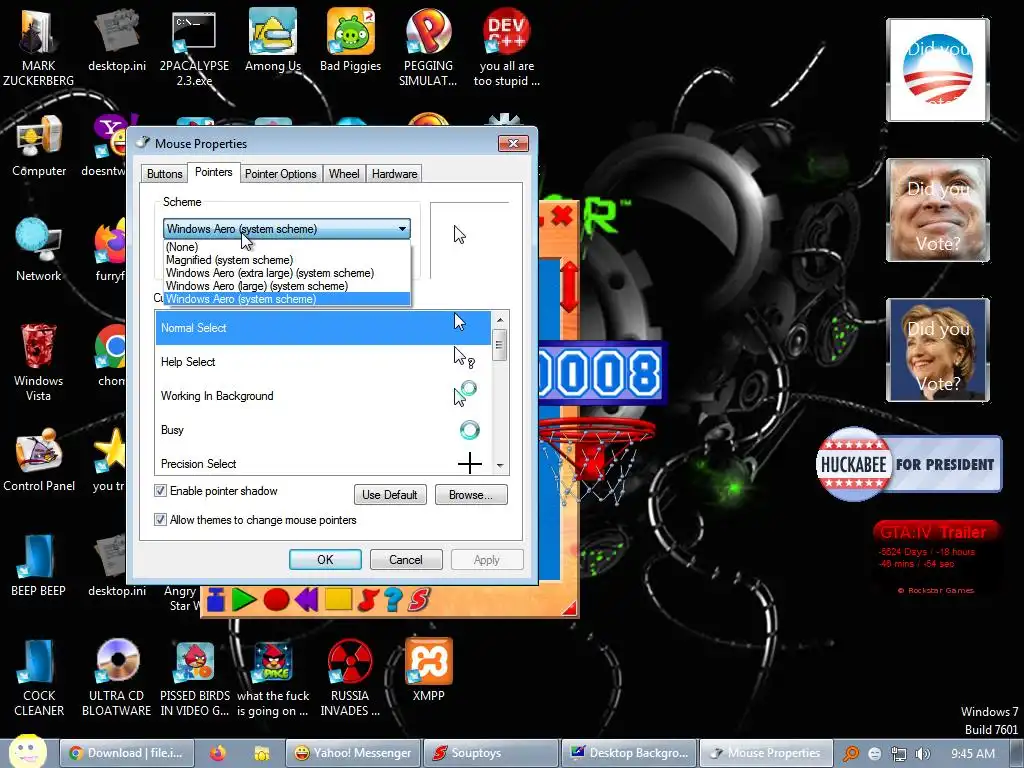Click the Cancel button
The width and height of the screenshot is (1024, 768).
[x=406, y=560]
